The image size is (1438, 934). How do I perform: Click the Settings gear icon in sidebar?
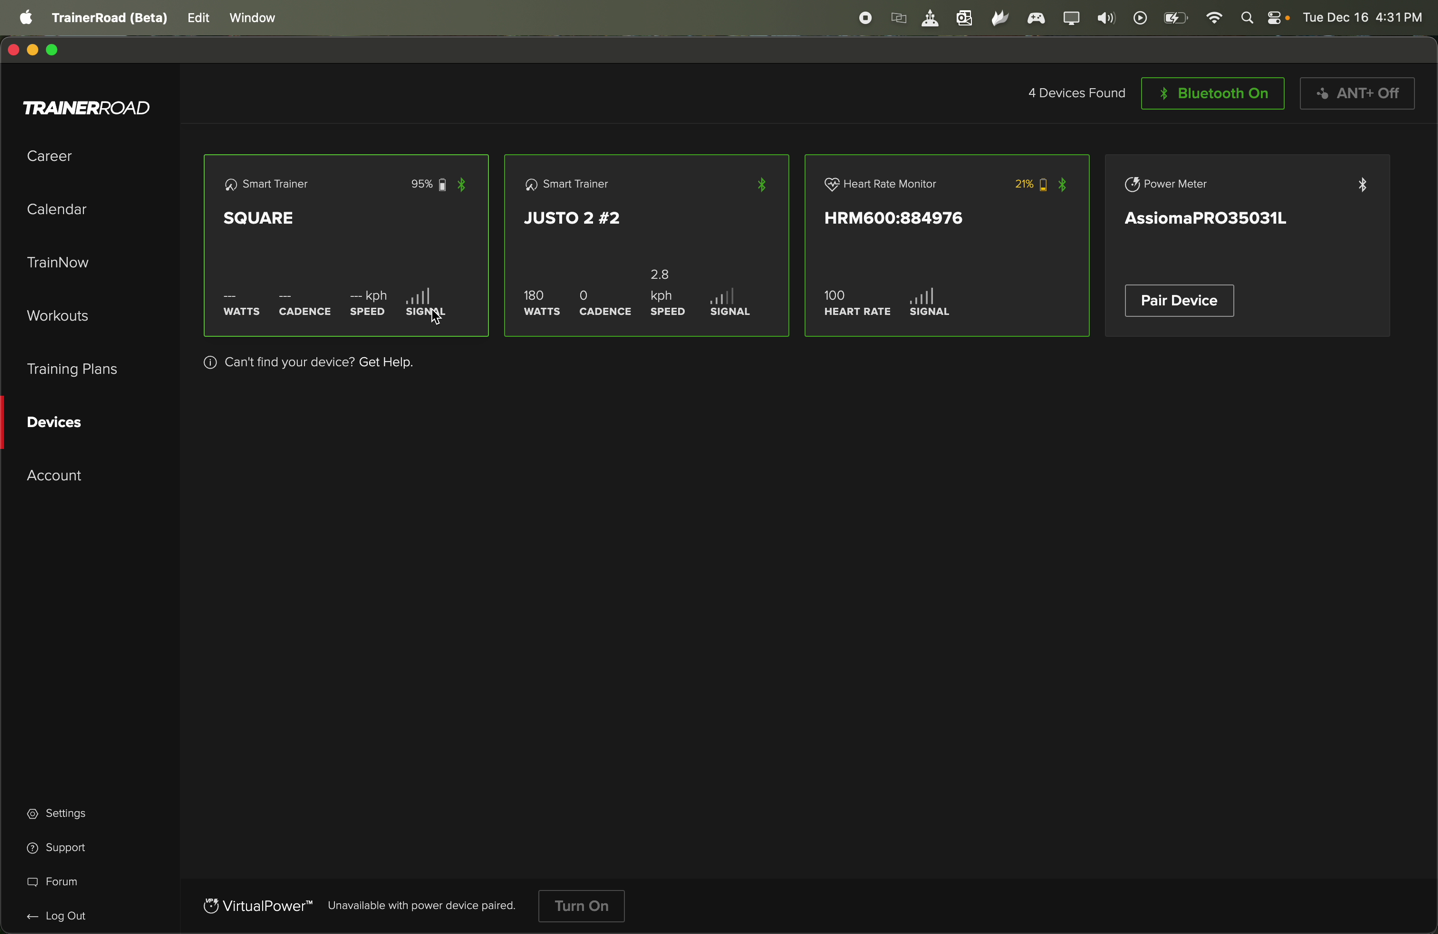32,813
